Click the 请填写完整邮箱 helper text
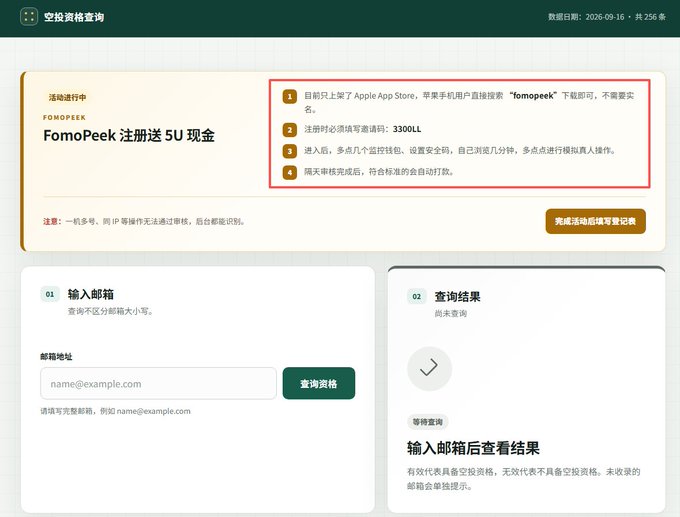This screenshot has height=517, width=680. pos(115,411)
